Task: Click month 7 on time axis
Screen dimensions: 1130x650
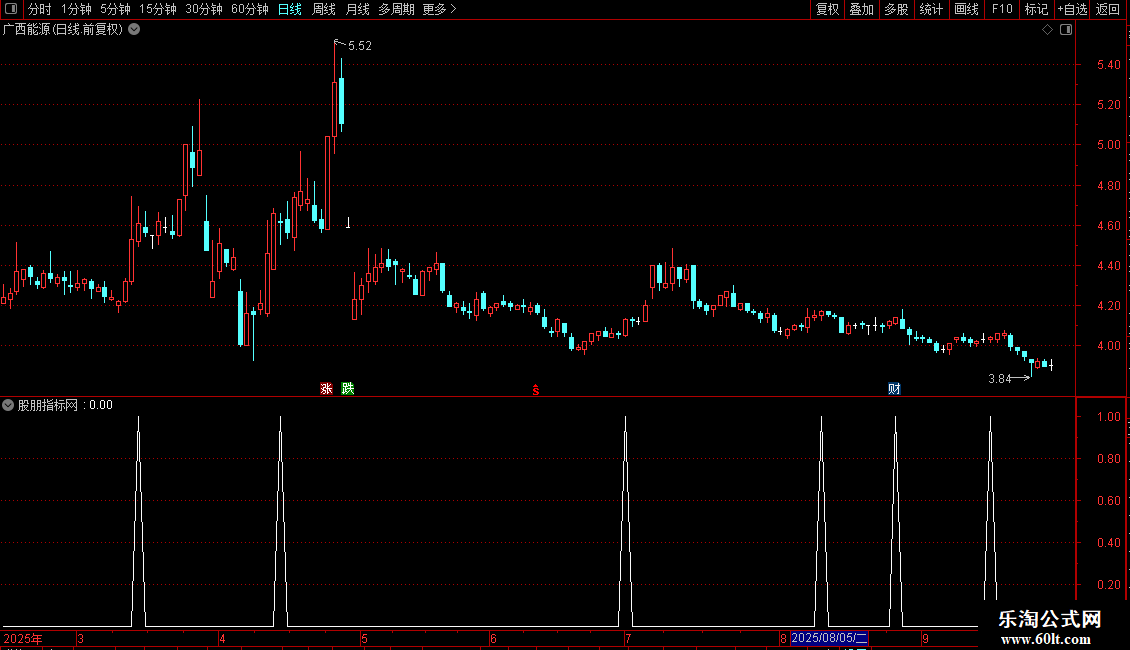Action: click(x=628, y=638)
